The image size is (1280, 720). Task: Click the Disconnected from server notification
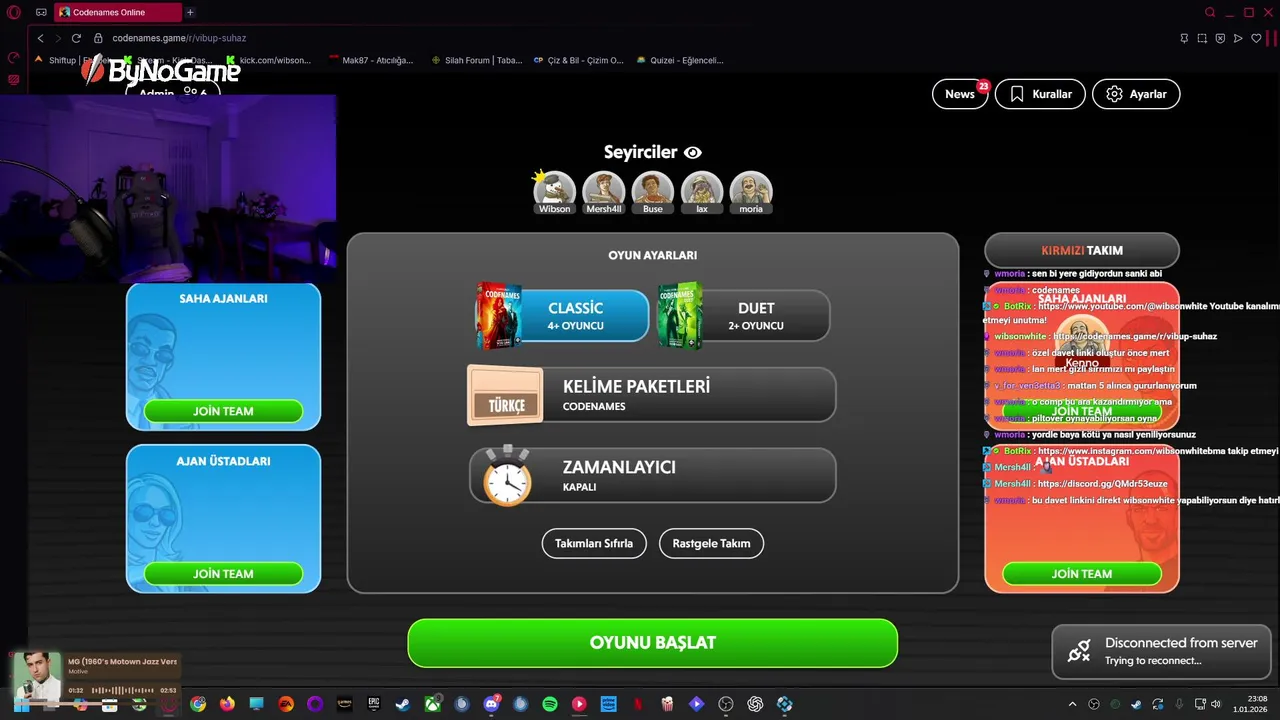pos(1161,651)
